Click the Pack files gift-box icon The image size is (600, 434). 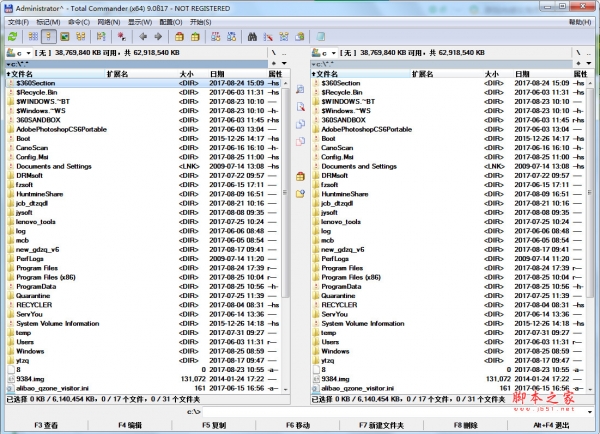coord(179,36)
